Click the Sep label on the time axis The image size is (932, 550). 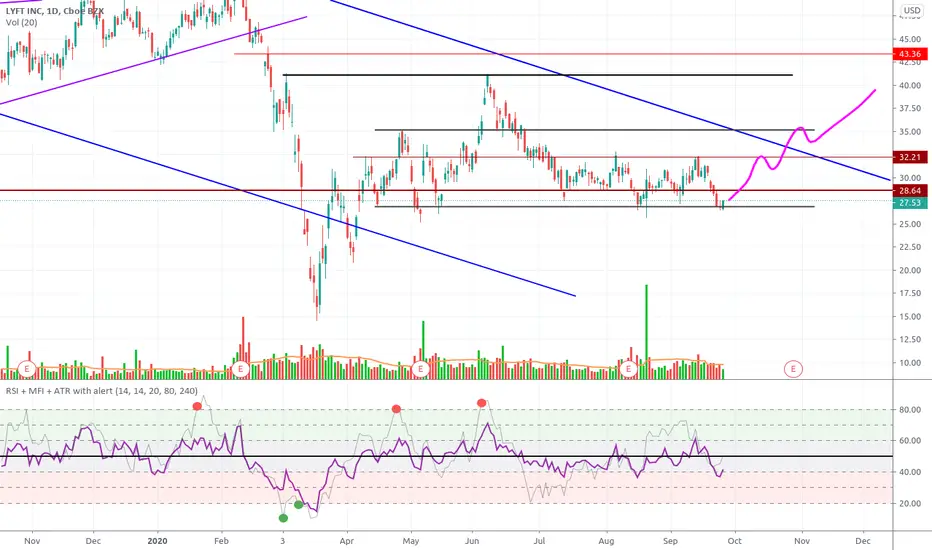pos(670,541)
